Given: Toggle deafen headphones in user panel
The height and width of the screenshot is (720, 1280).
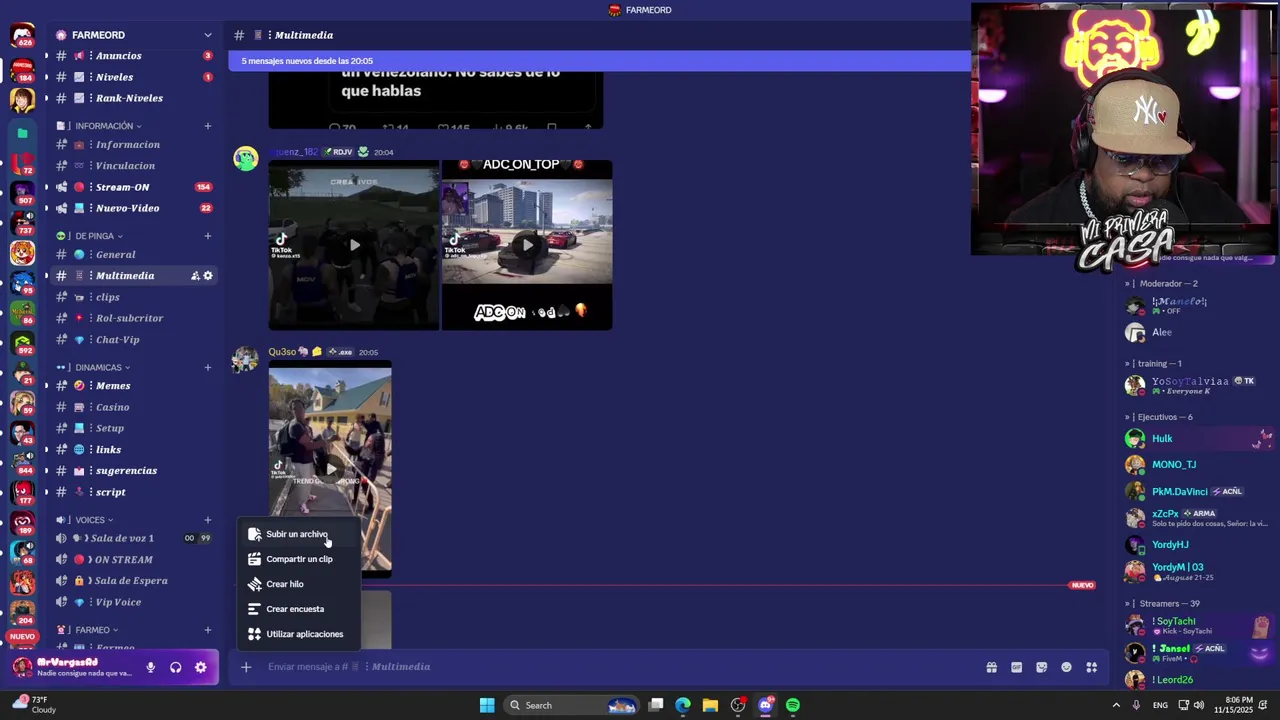Looking at the screenshot, I should coord(176,668).
